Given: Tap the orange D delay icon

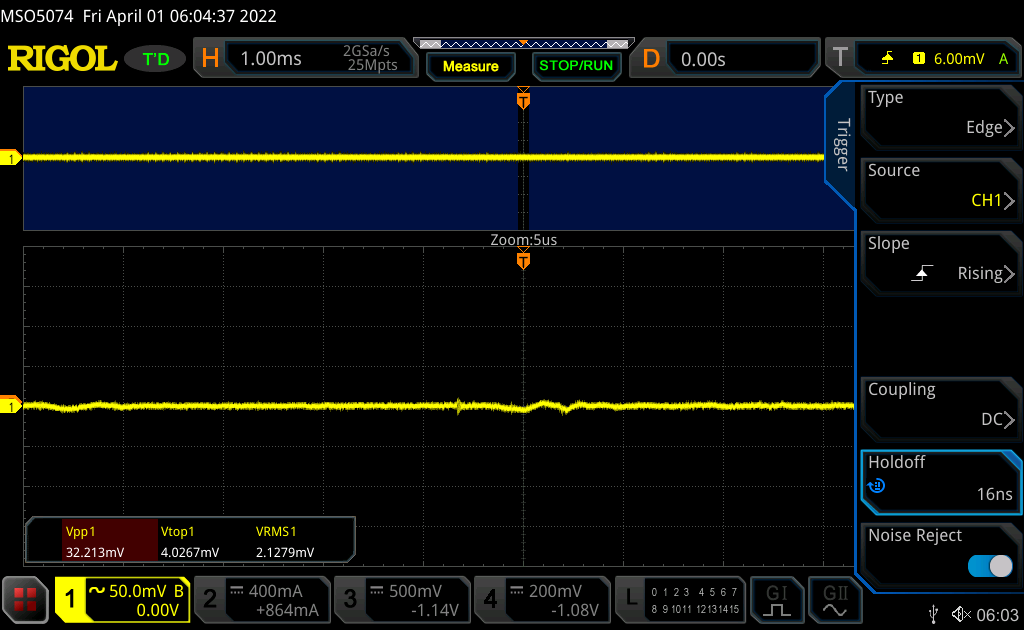Looking at the screenshot, I should (x=650, y=59).
